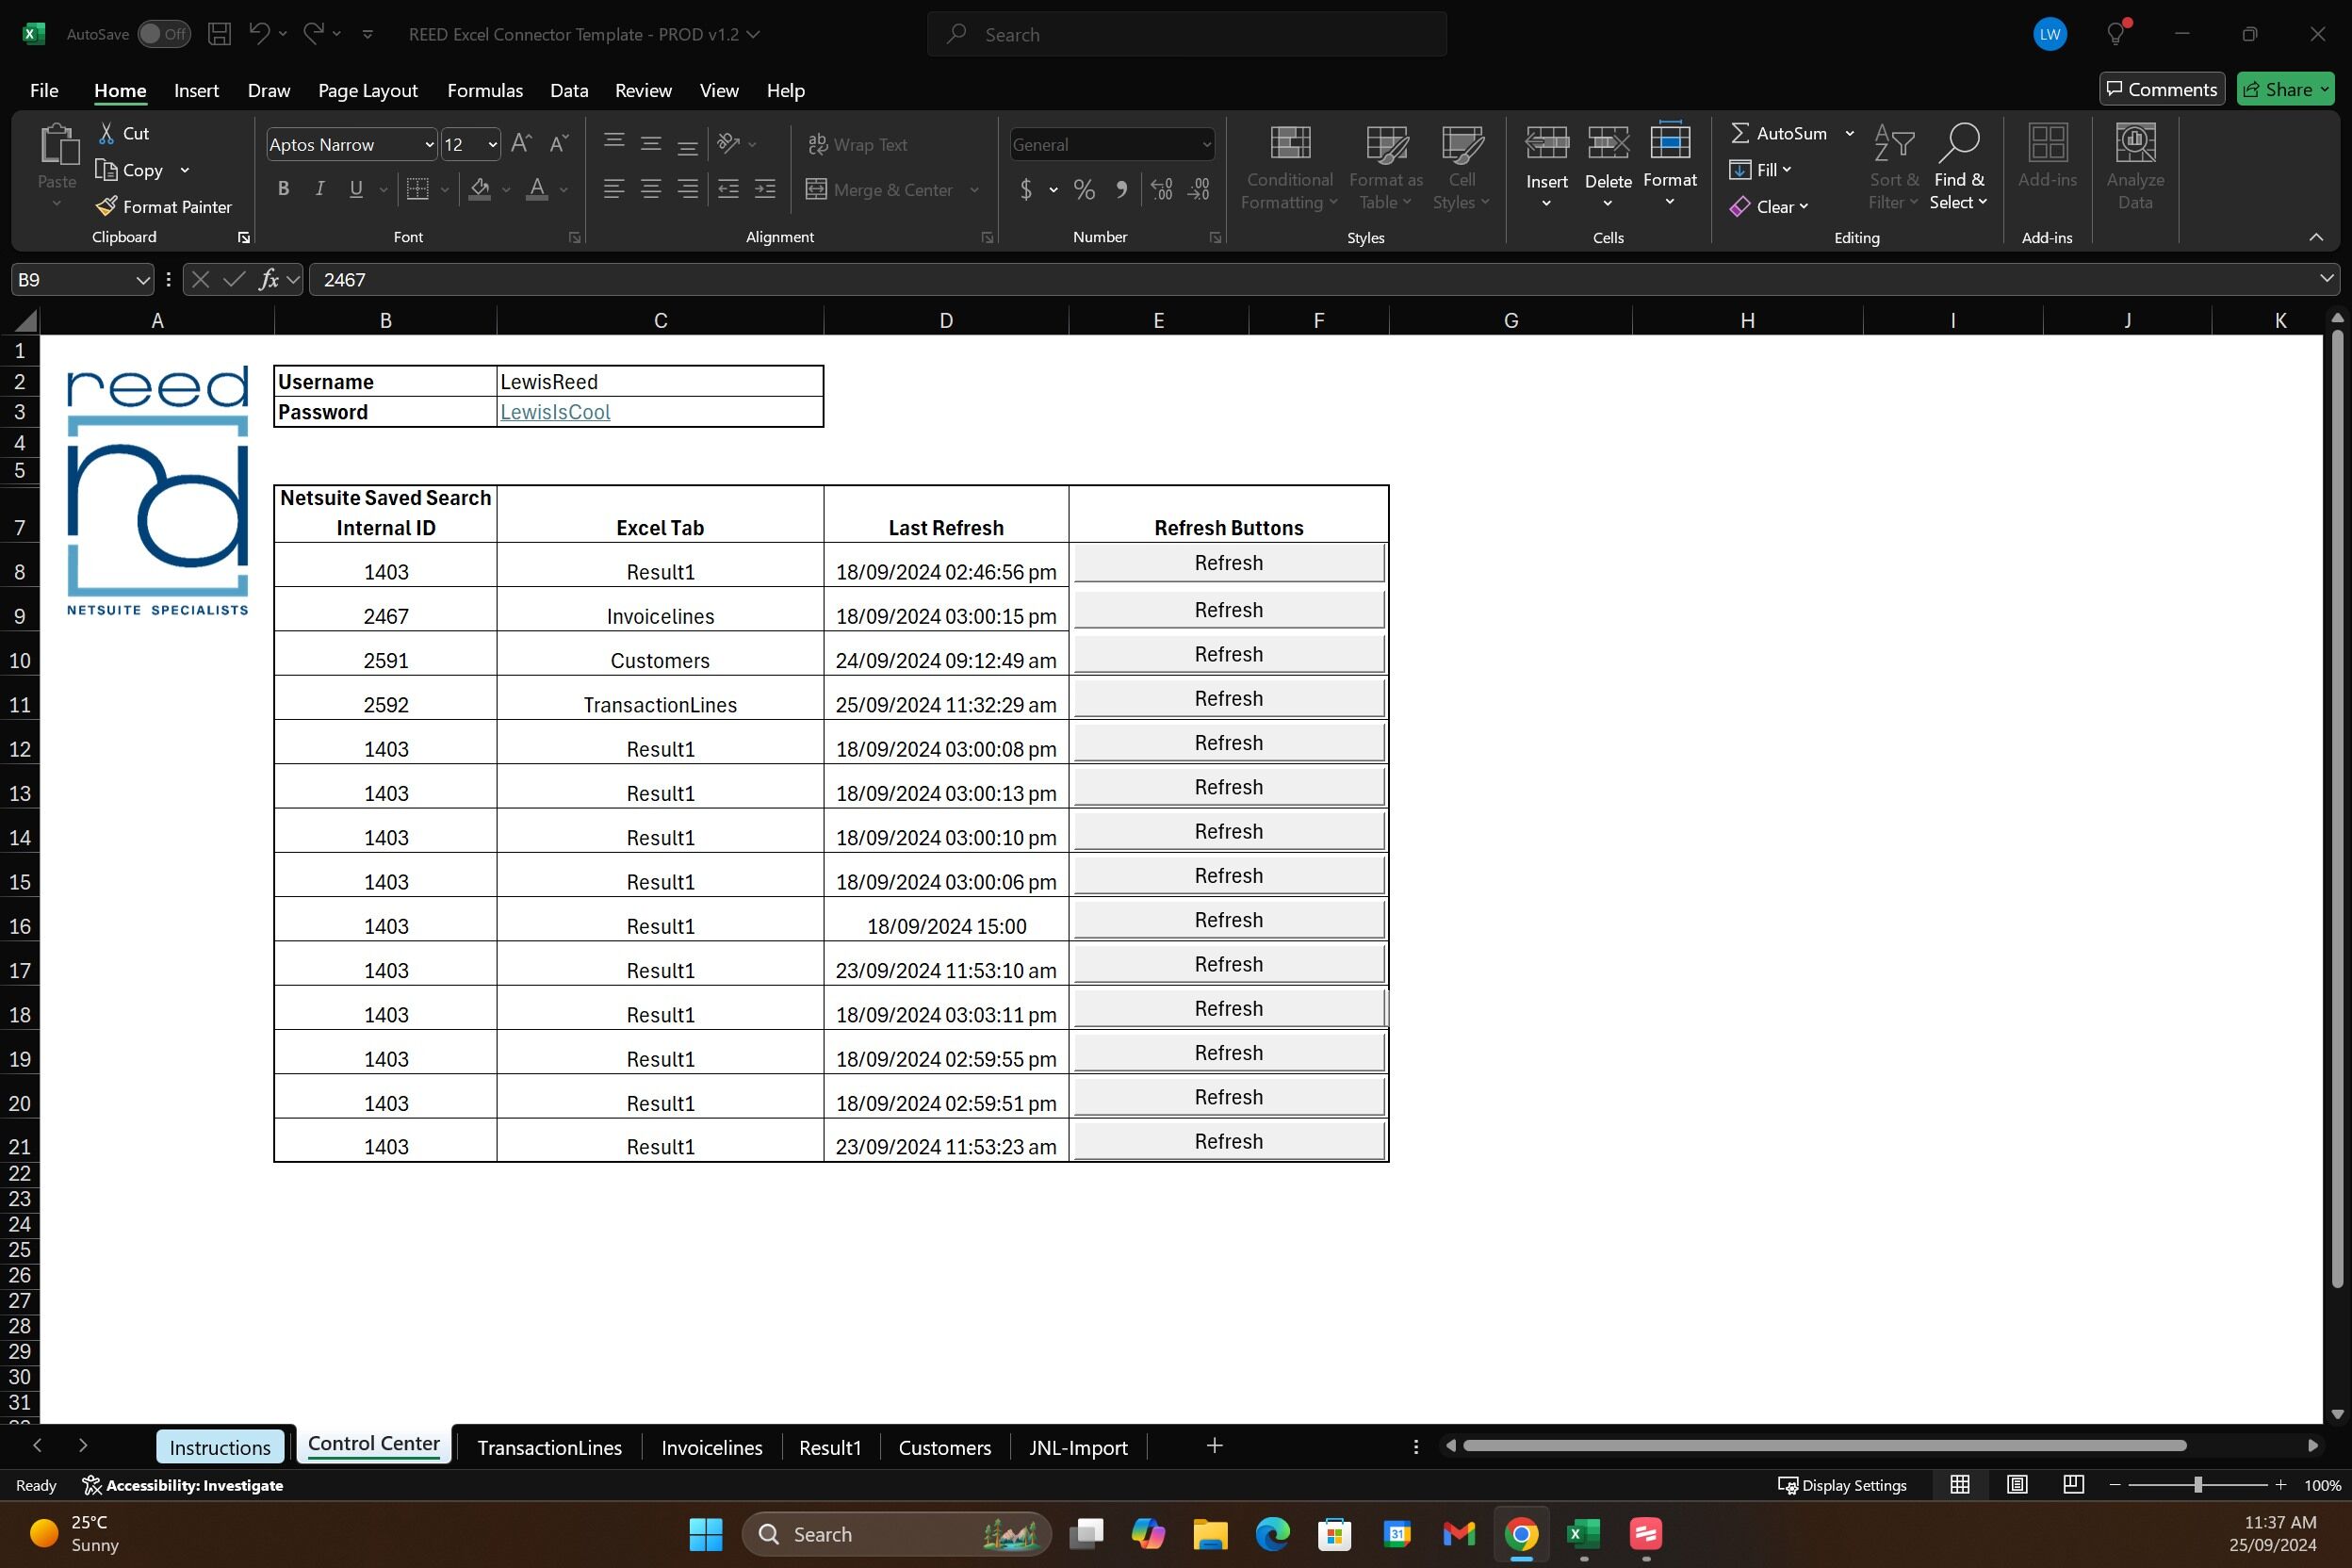Click the Percent Style icon
The width and height of the screenshot is (2352, 1568).
pos(1084,189)
